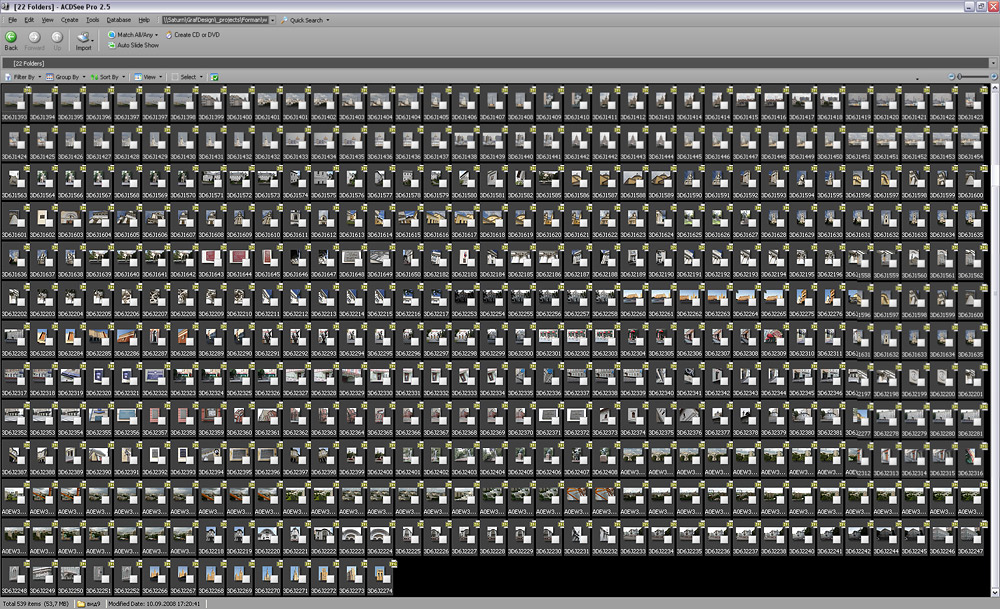Click the Import icon in toolbar
This screenshot has width=1000, height=609.
click(x=84, y=37)
